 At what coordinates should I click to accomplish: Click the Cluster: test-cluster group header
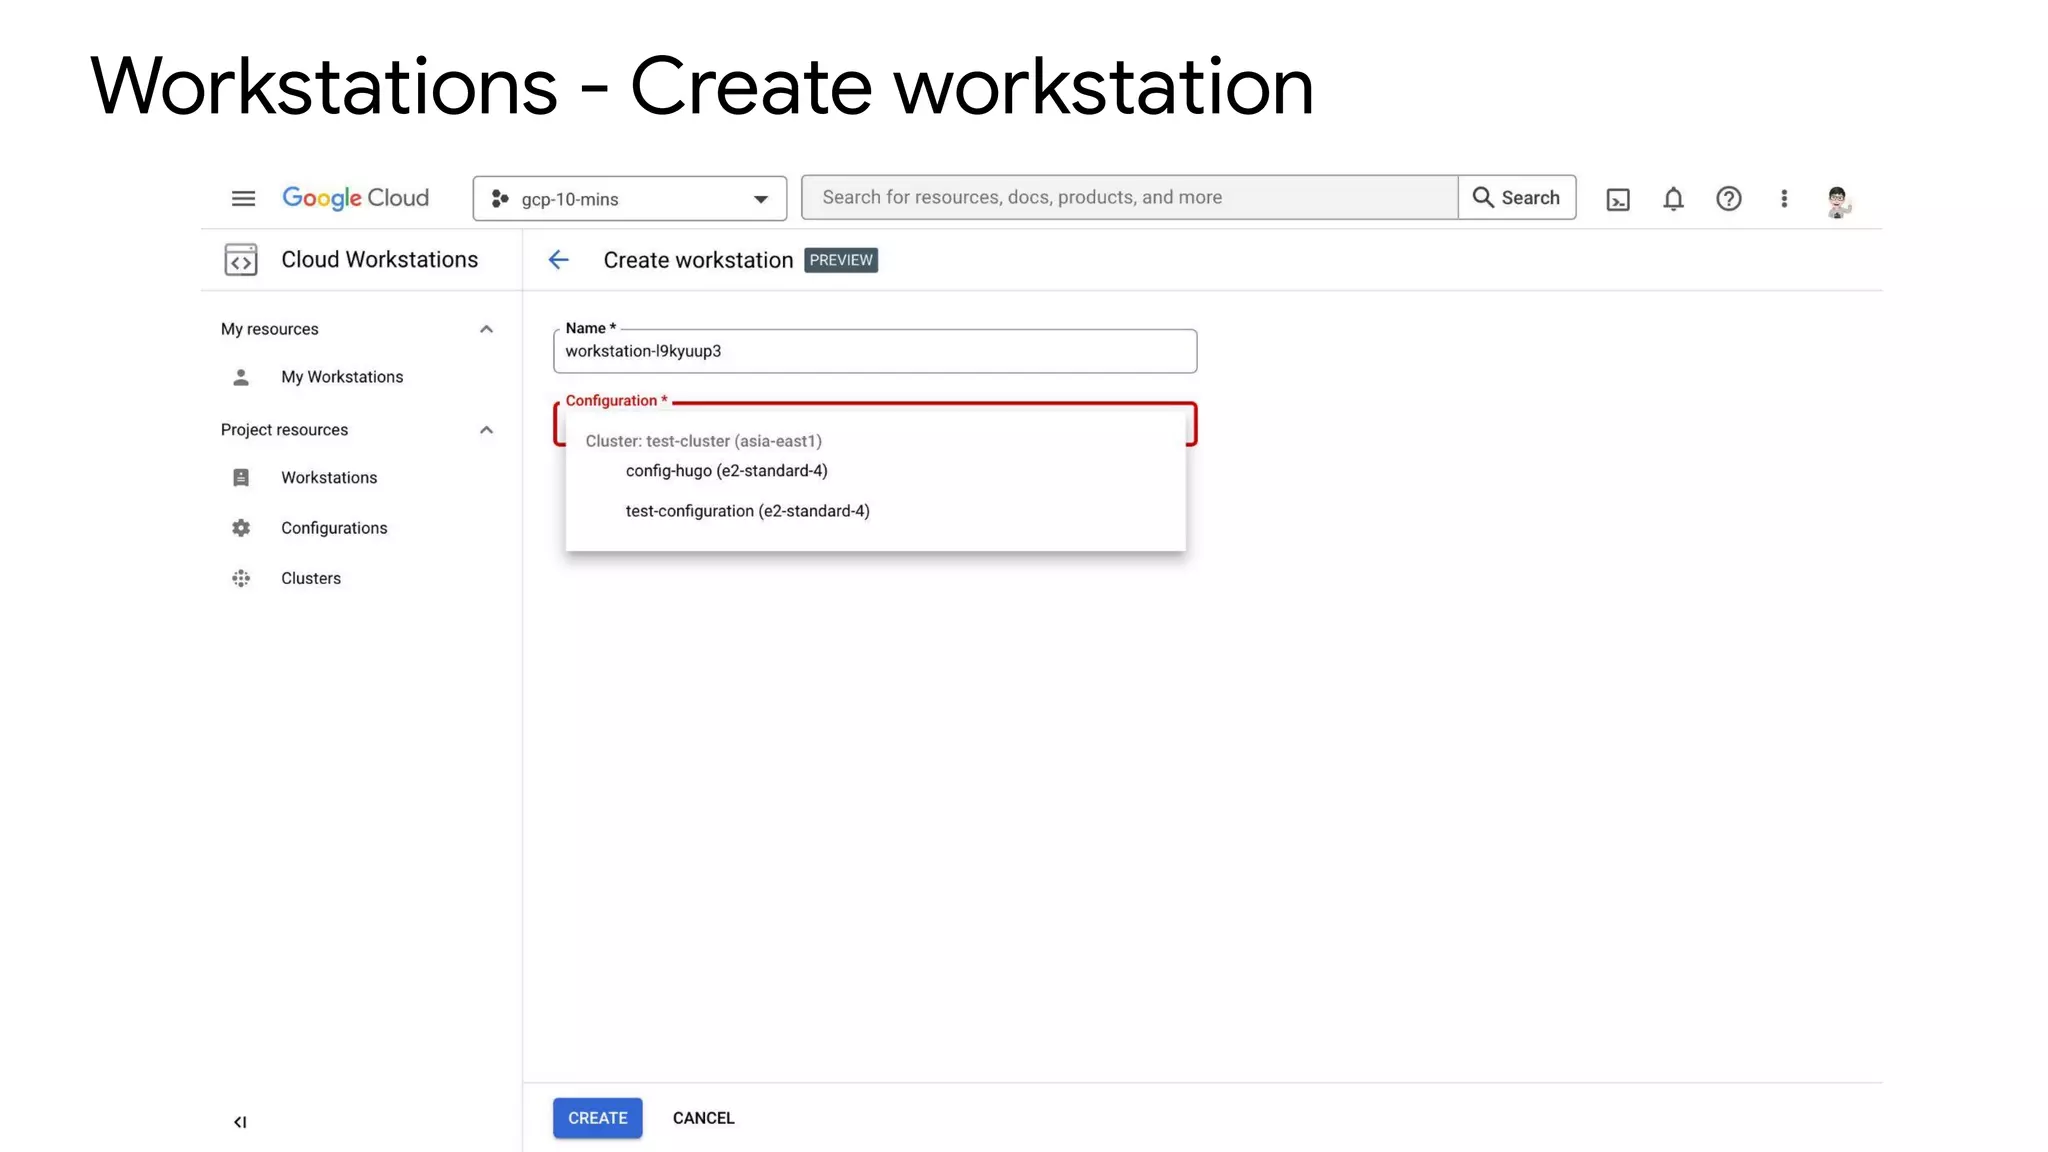[x=704, y=441]
